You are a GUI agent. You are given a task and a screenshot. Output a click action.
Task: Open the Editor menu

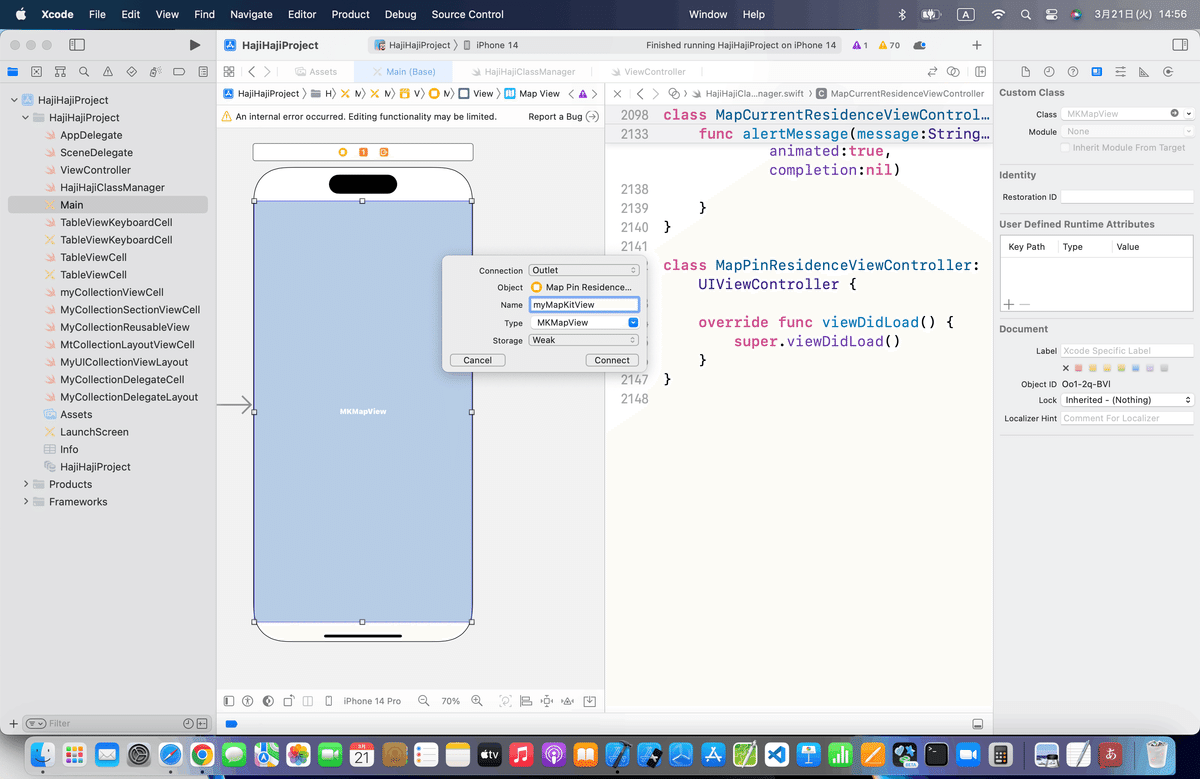click(302, 14)
